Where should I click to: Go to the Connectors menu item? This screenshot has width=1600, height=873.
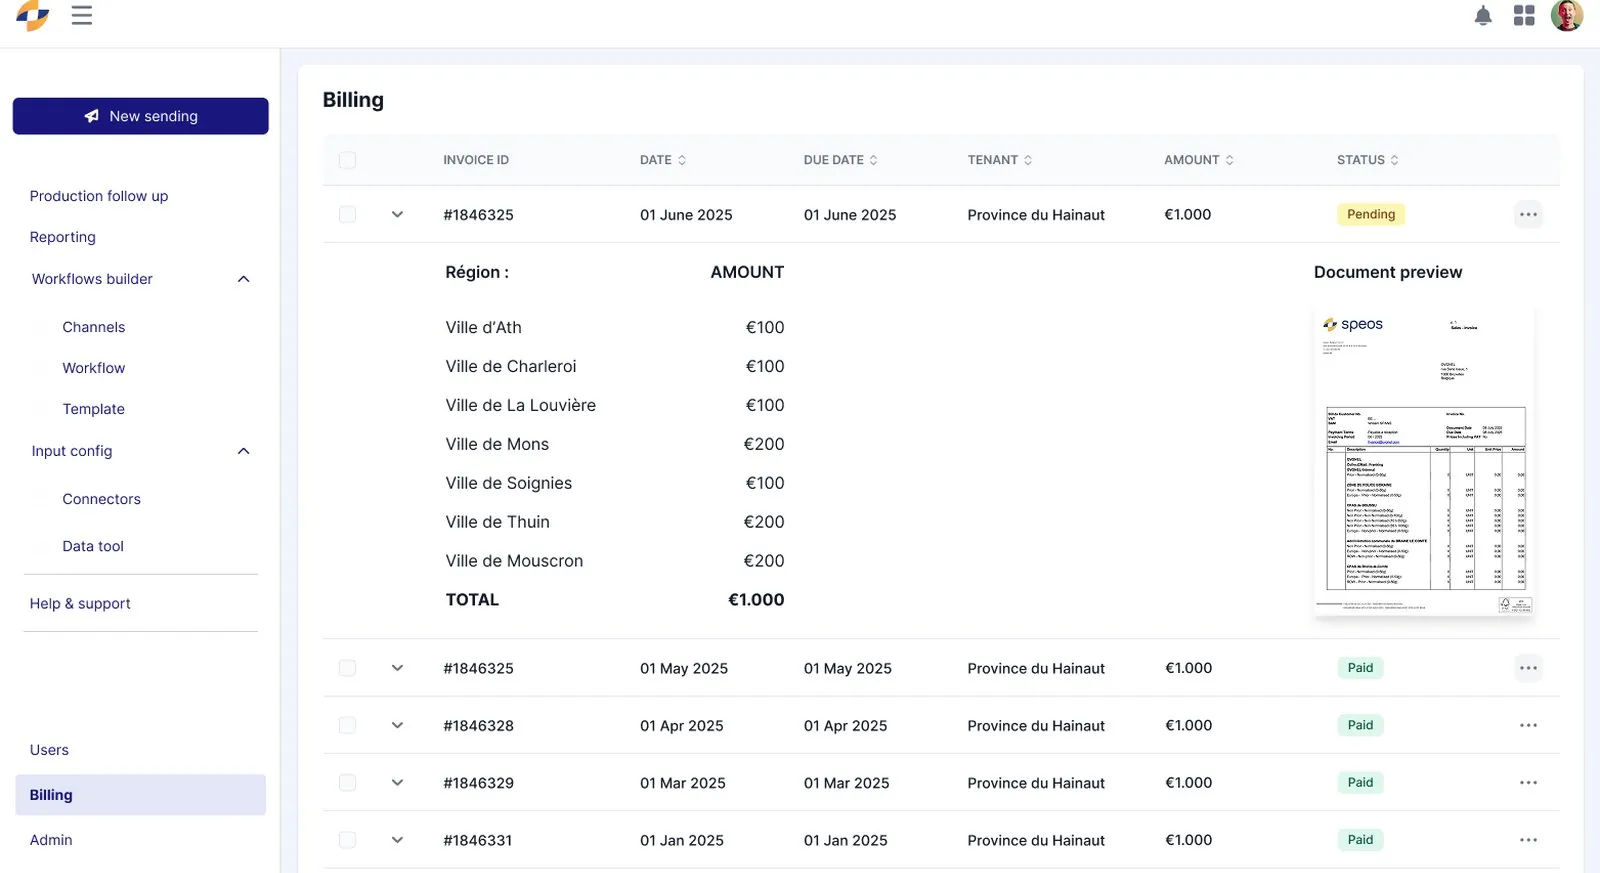[x=101, y=499]
